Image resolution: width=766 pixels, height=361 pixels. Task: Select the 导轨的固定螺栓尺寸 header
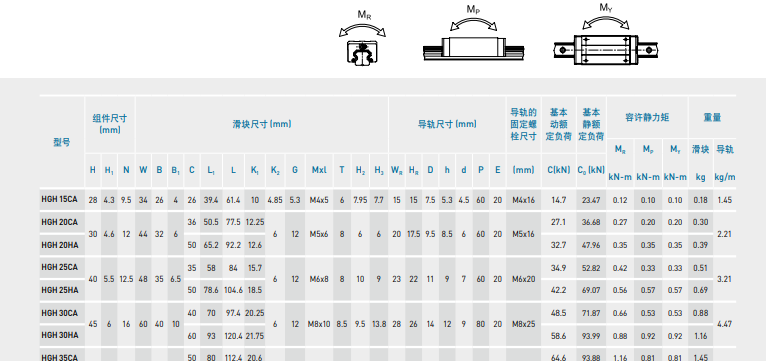[524, 124]
